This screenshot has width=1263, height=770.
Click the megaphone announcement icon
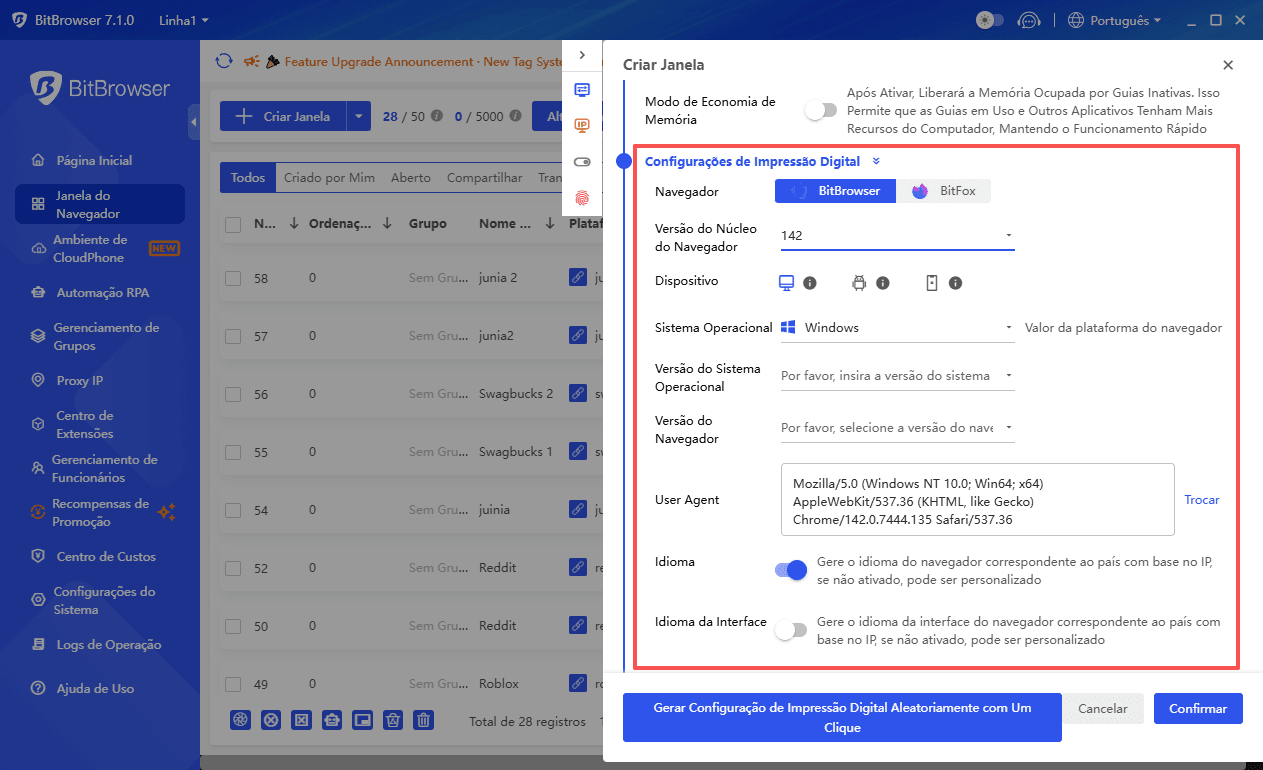click(252, 61)
